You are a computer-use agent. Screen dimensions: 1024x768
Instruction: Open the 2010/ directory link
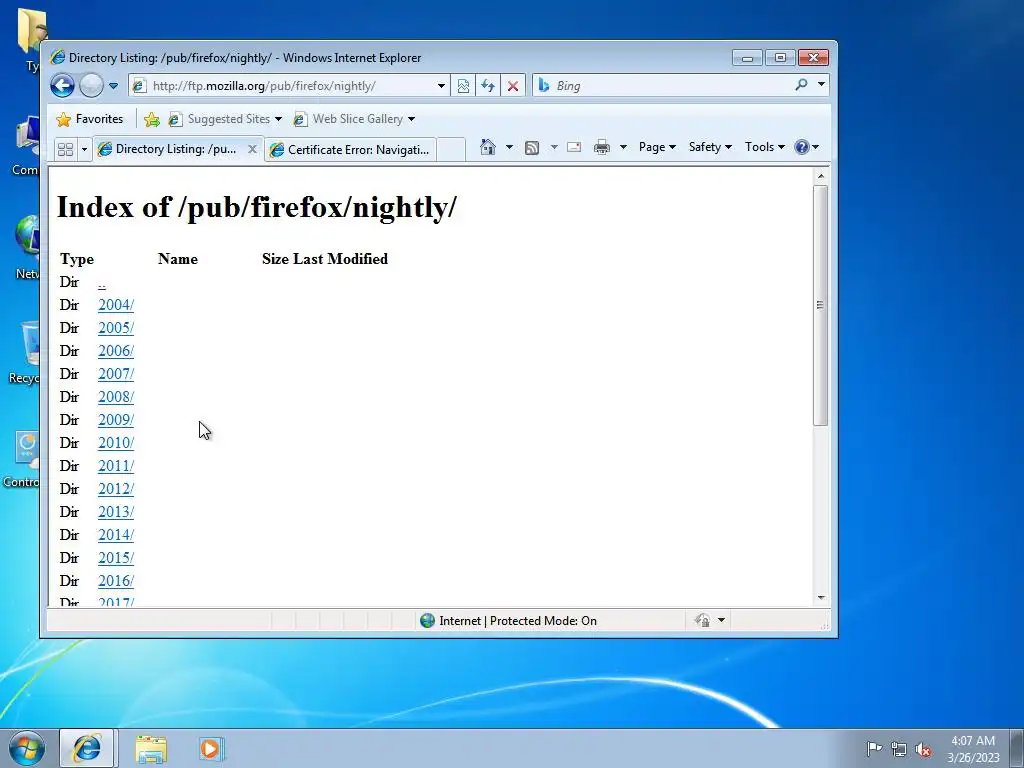[x=116, y=443]
